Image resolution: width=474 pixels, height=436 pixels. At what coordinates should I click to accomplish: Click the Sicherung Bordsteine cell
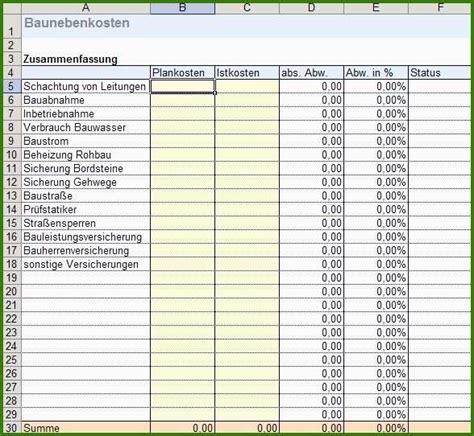click(x=86, y=168)
